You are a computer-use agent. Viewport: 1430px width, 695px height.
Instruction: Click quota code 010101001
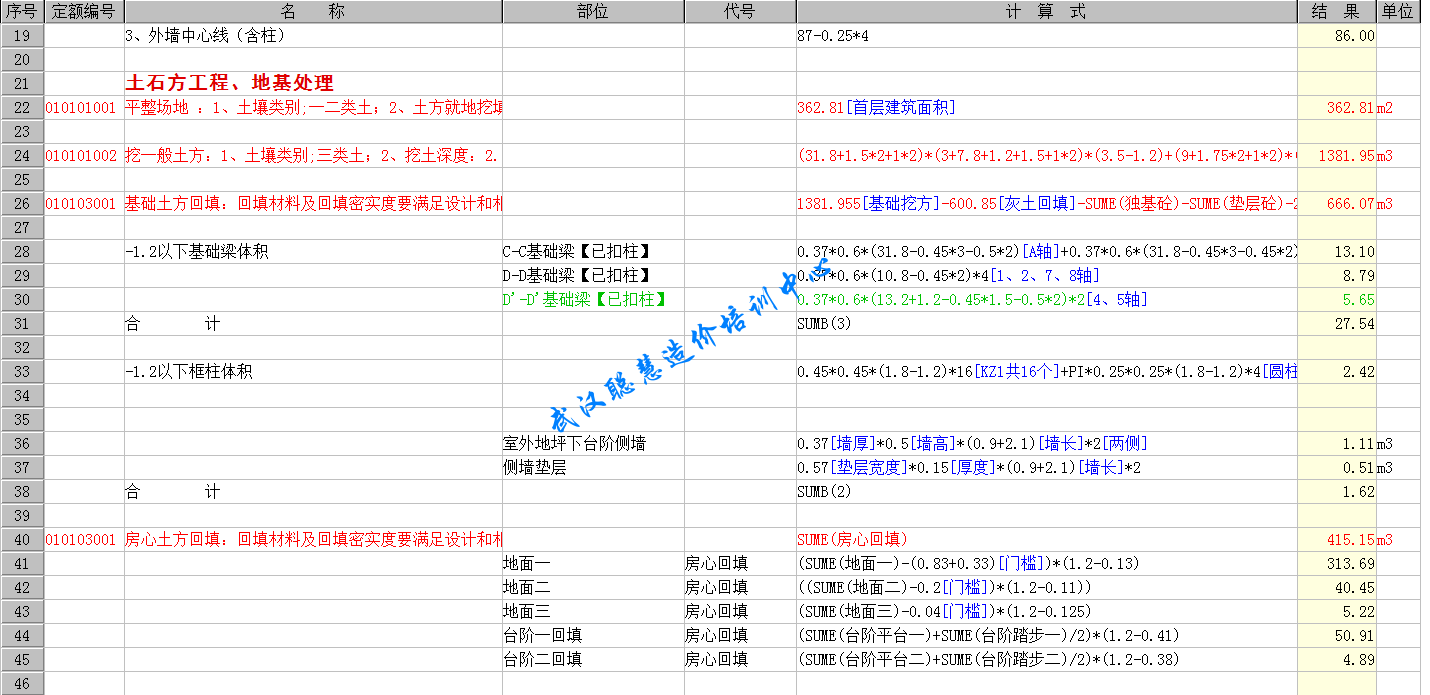coord(84,108)
